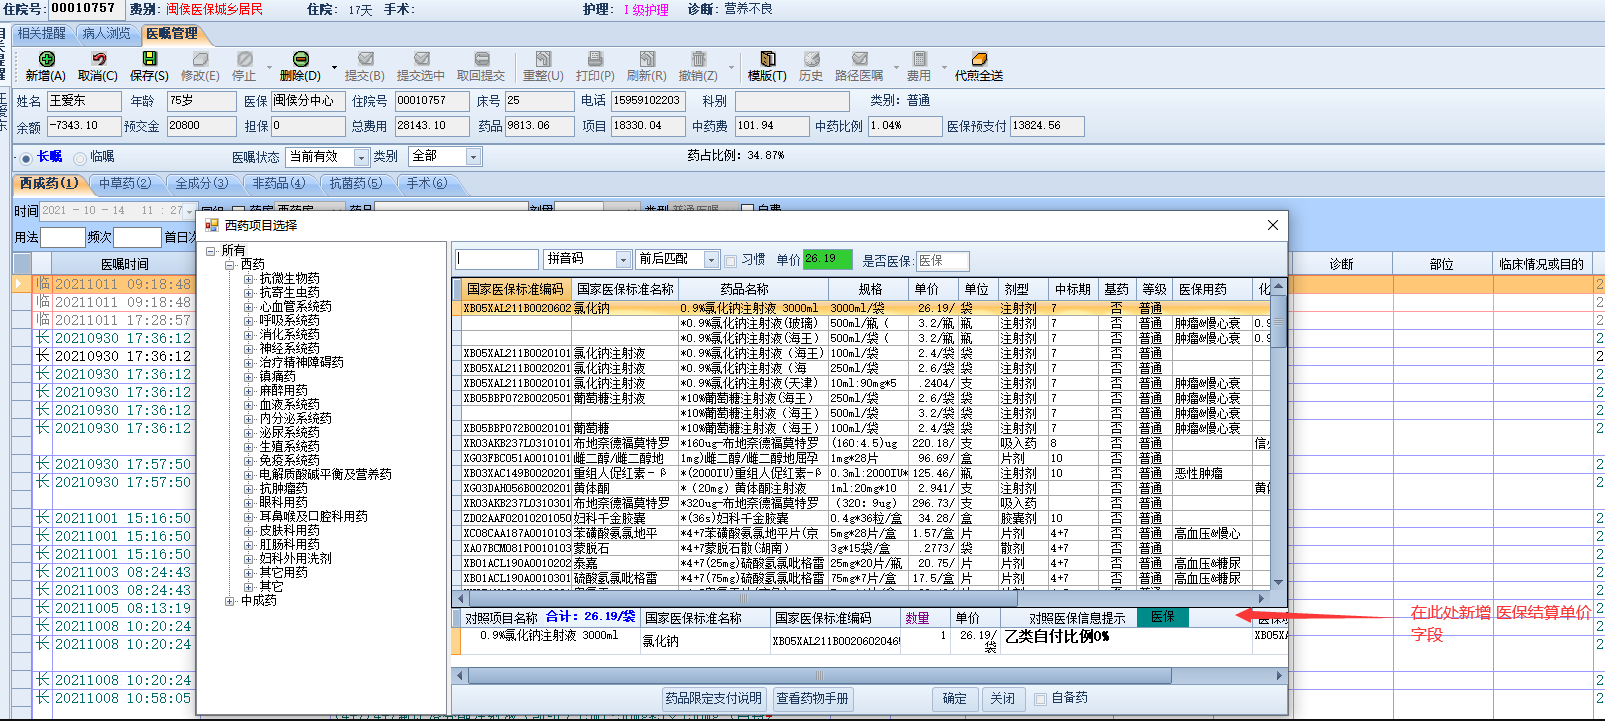Click the drug search input field
Image resolution: width=1605 pixels, height=721 pixels.
(x=497, y=260)
